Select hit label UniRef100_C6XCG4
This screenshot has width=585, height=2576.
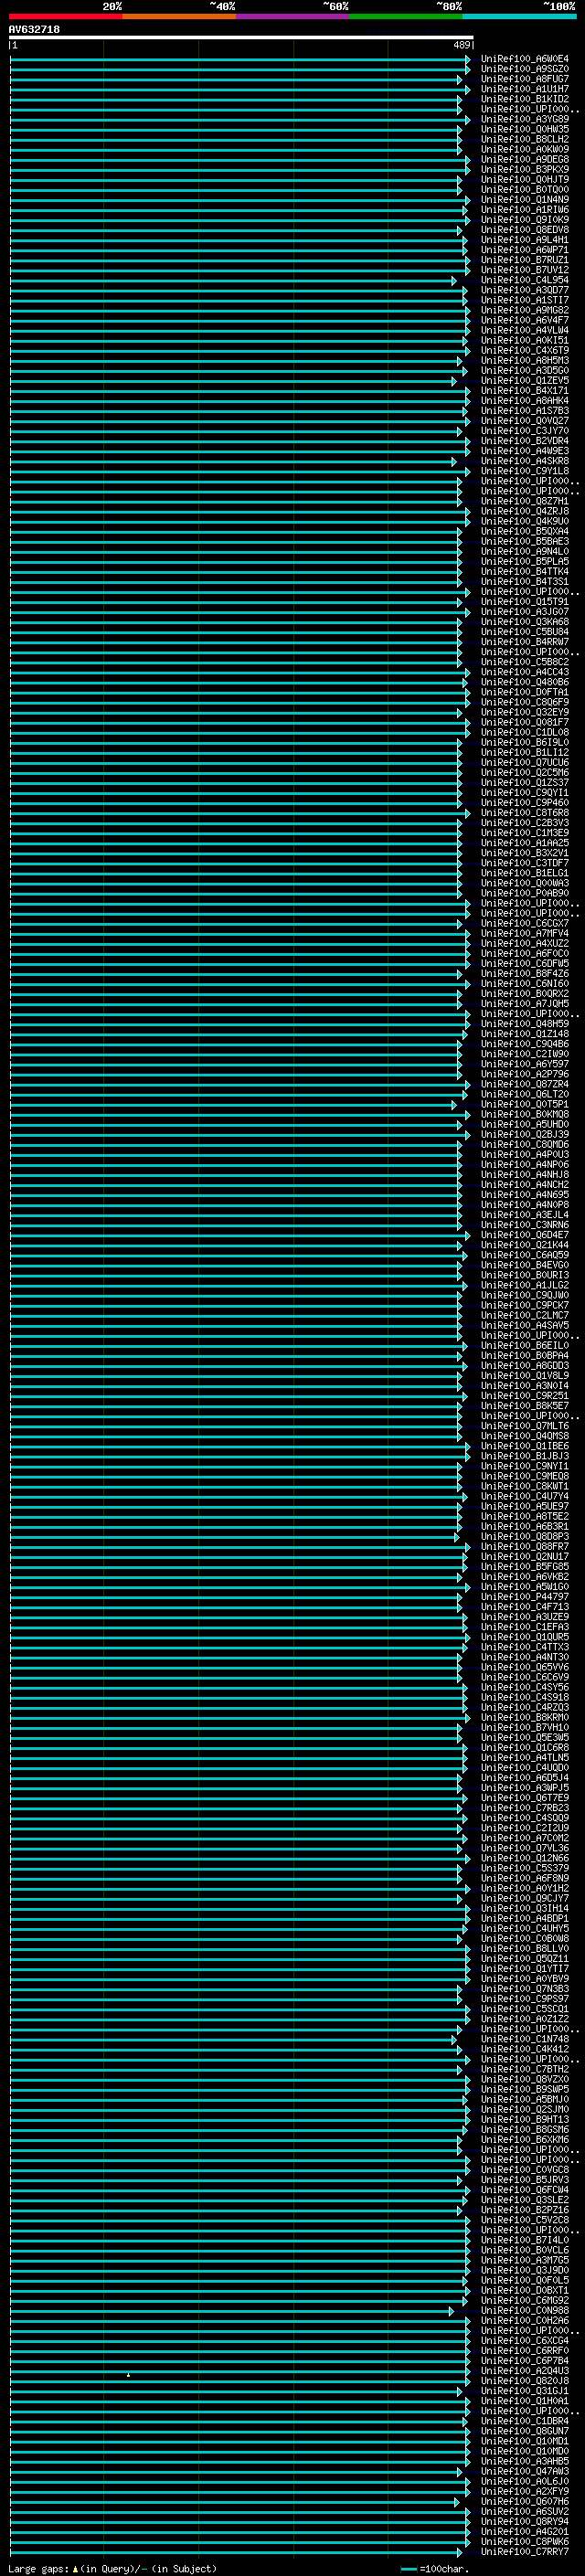click(x=525, y=2340)
